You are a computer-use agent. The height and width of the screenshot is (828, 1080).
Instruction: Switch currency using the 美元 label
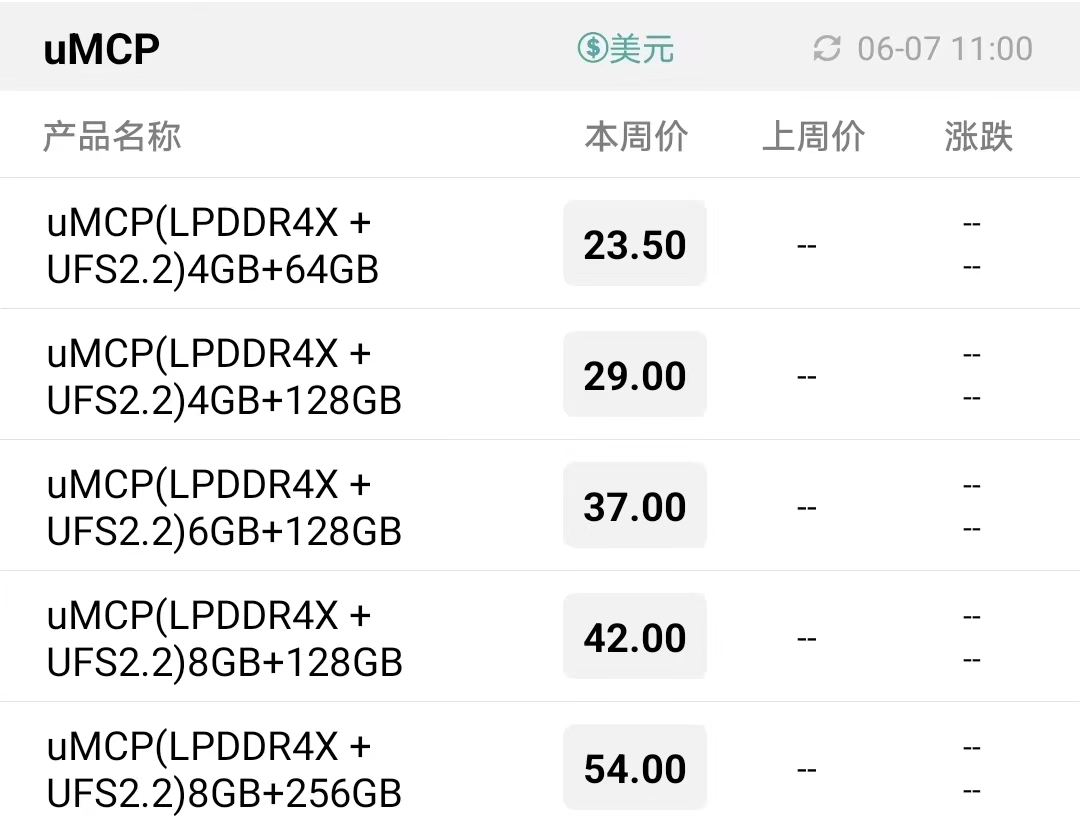(641, 49)
